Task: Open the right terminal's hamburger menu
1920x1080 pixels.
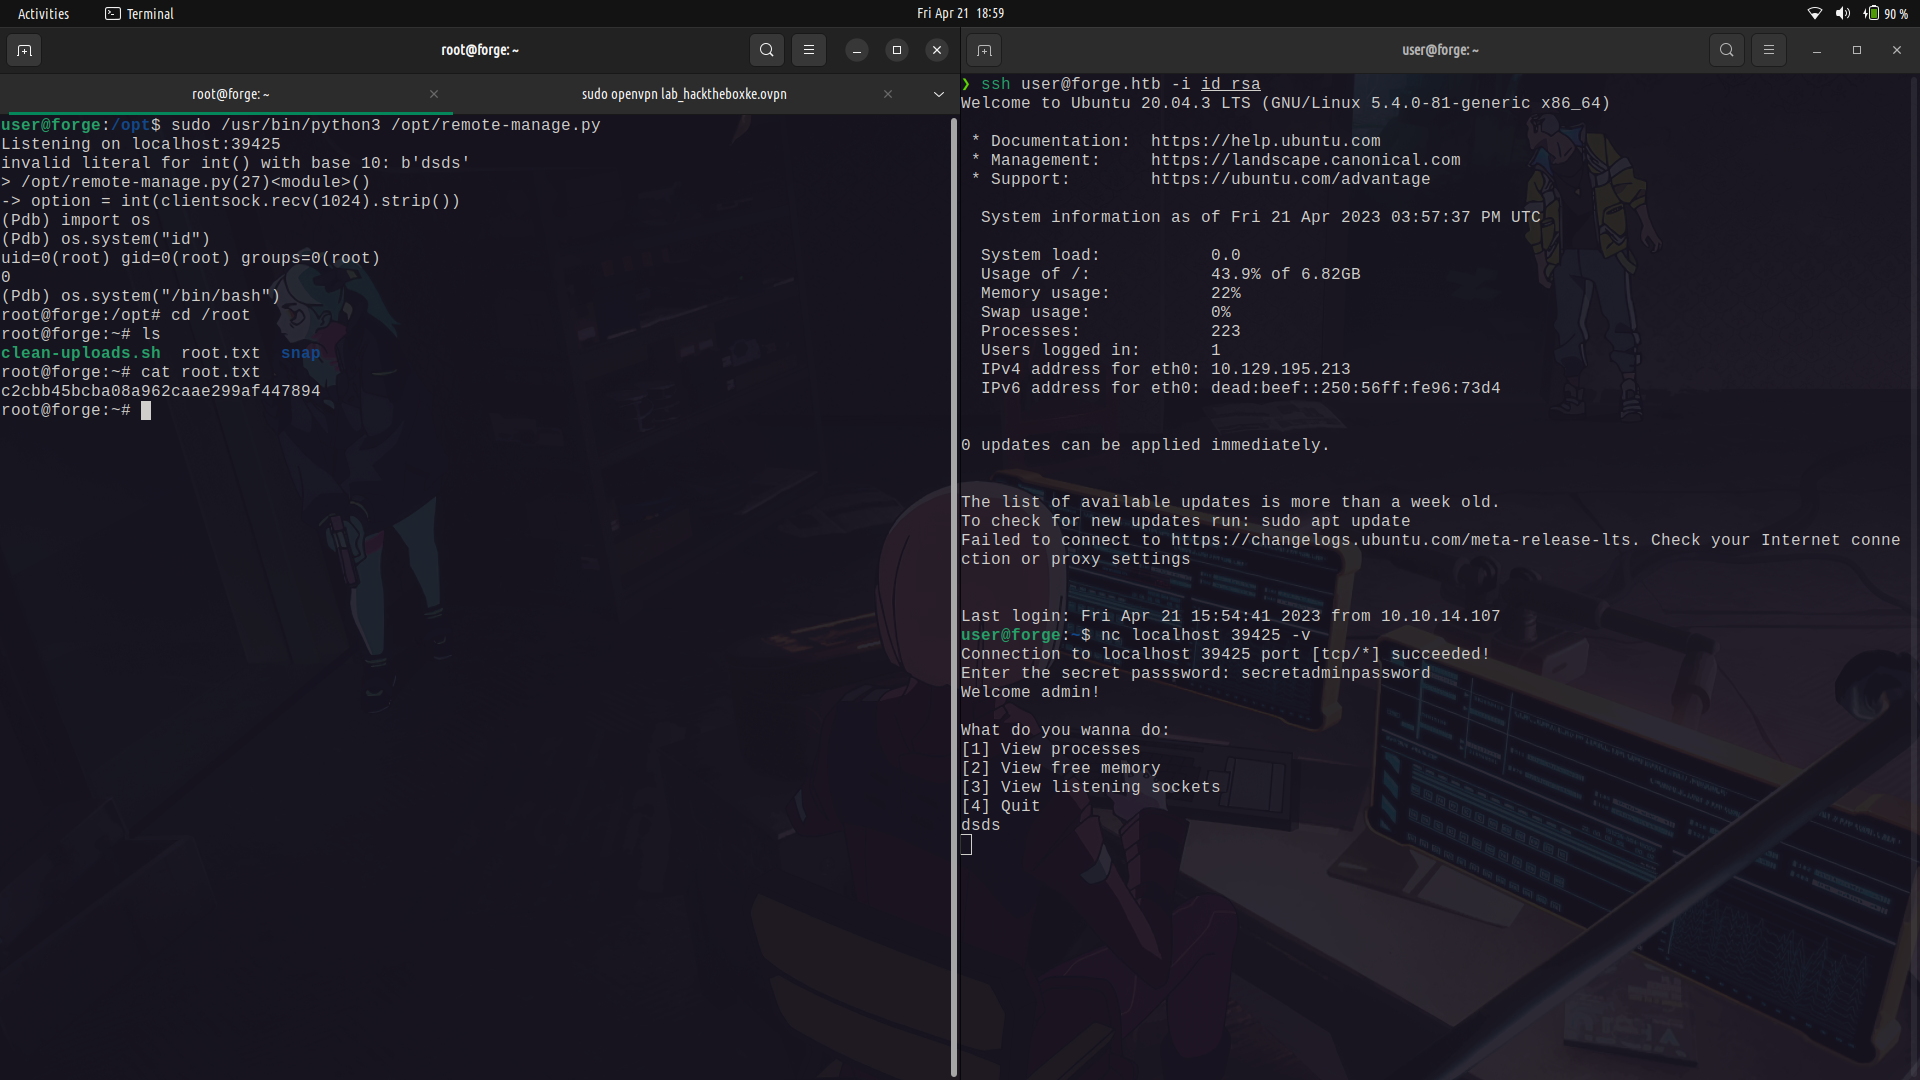Action: point(1769,50)
